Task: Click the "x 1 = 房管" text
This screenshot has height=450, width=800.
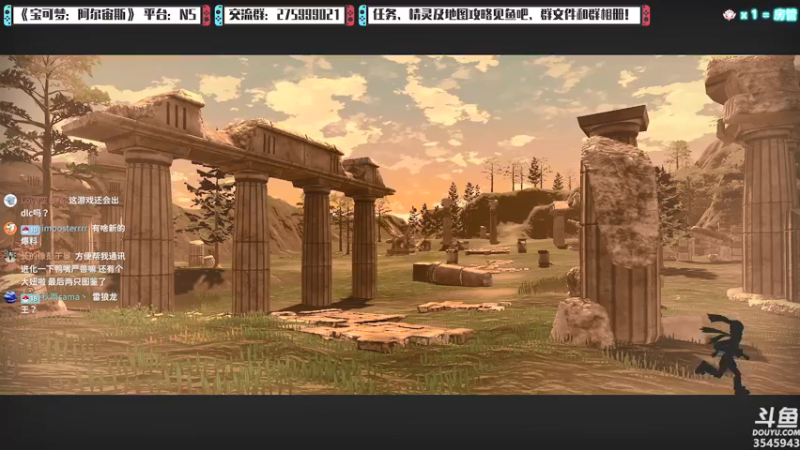Action: (768, 15)
